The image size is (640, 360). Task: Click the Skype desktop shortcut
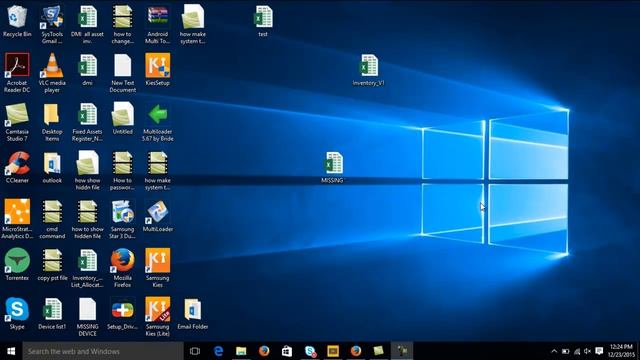17,313
